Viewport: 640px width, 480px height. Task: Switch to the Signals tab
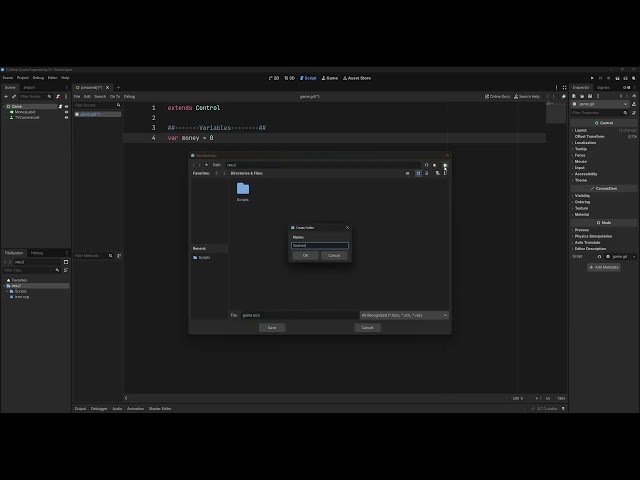[x=603, y=87]
